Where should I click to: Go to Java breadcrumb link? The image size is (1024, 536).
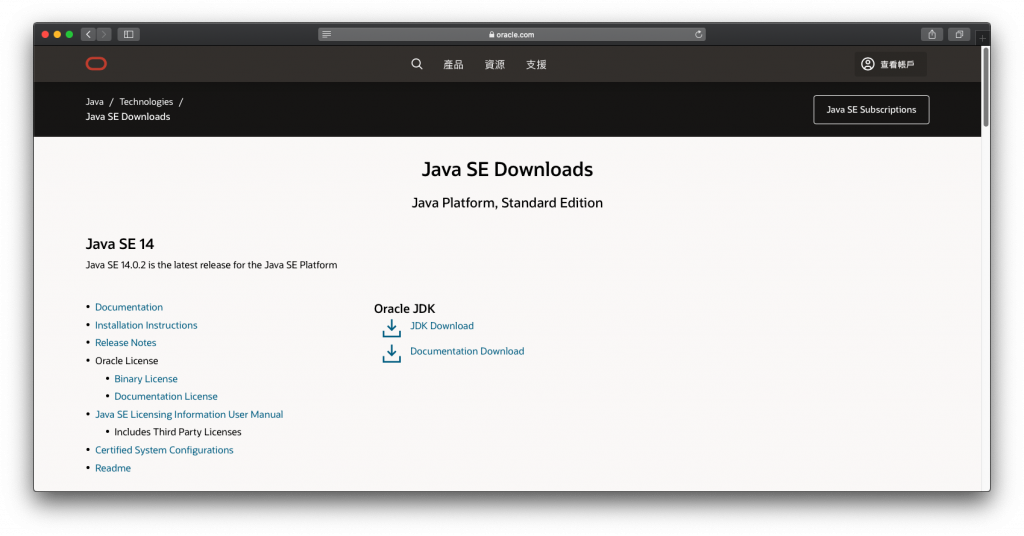pos(95,102)
